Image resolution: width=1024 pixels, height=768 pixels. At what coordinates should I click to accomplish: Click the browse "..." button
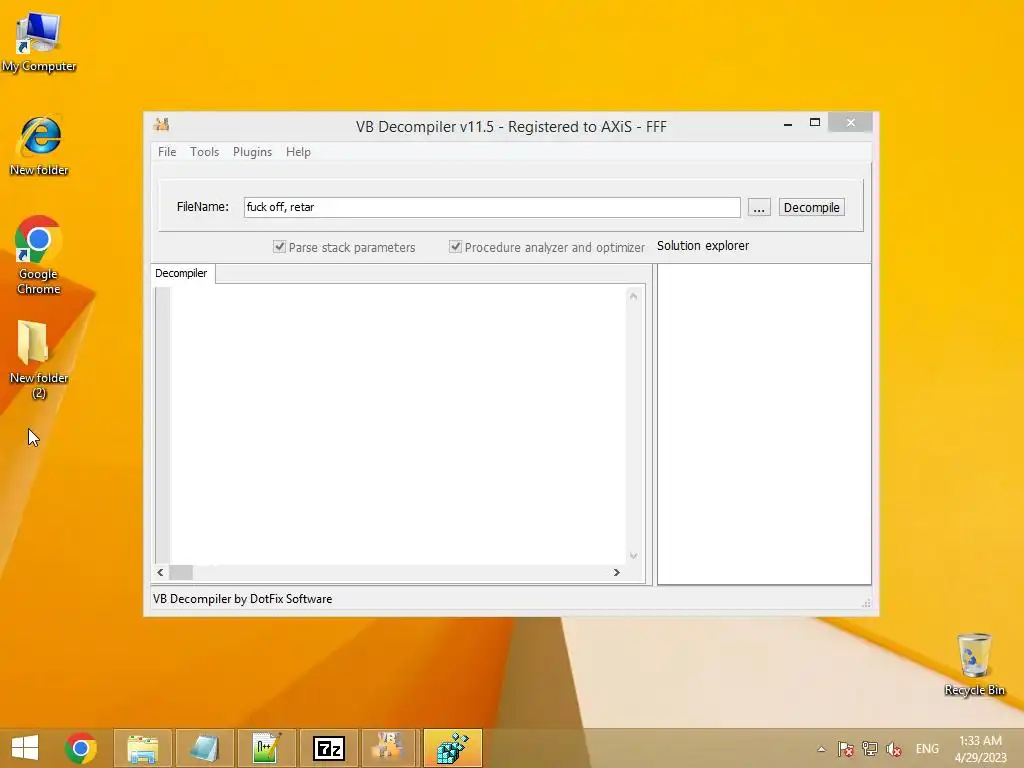pos(759,208)
